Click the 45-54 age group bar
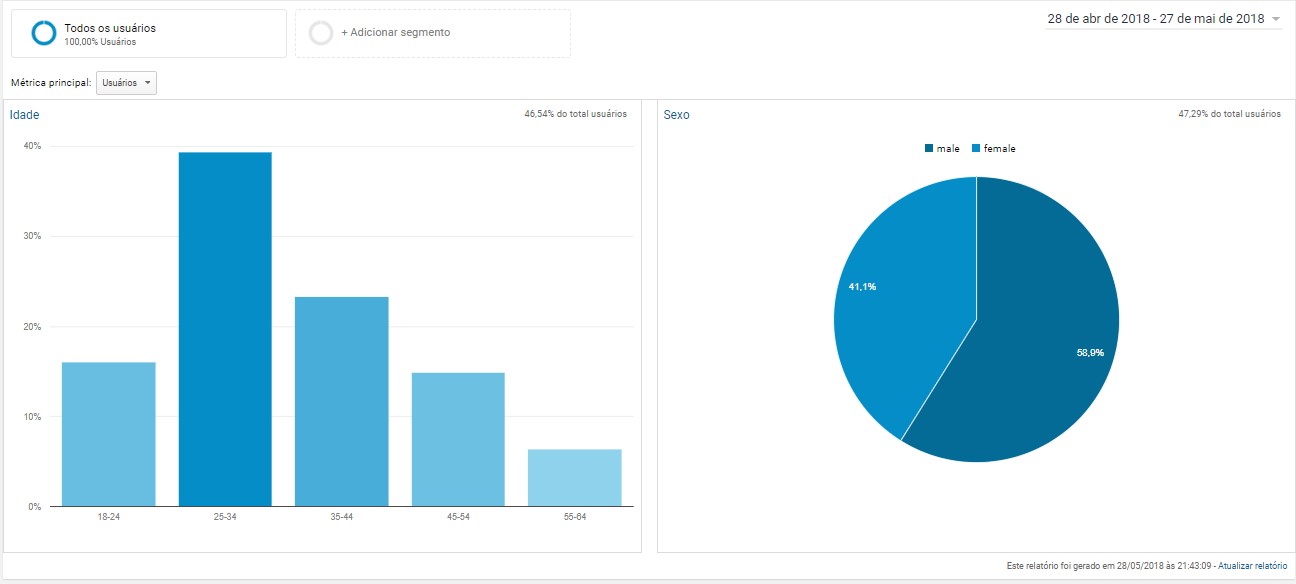This screenshot has height=584, width=1296. pyautogui.click(x=458, y=439)
